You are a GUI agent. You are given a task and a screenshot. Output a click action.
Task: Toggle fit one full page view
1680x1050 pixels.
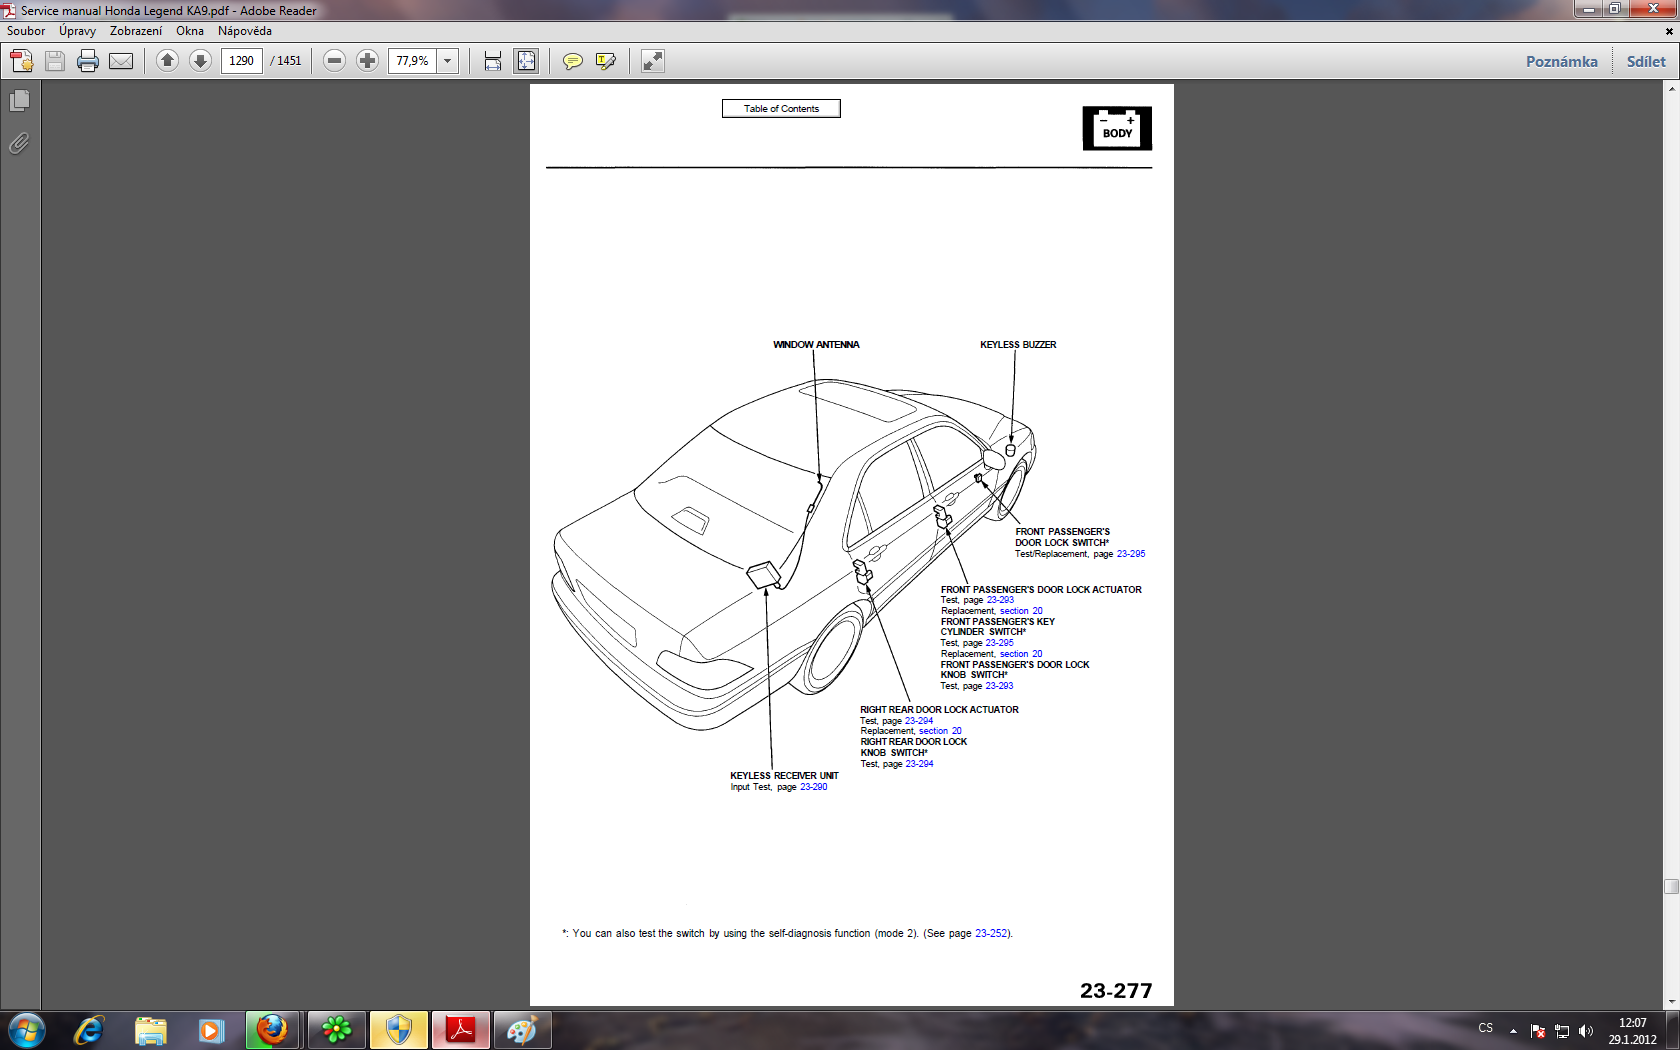click(526, 61)
